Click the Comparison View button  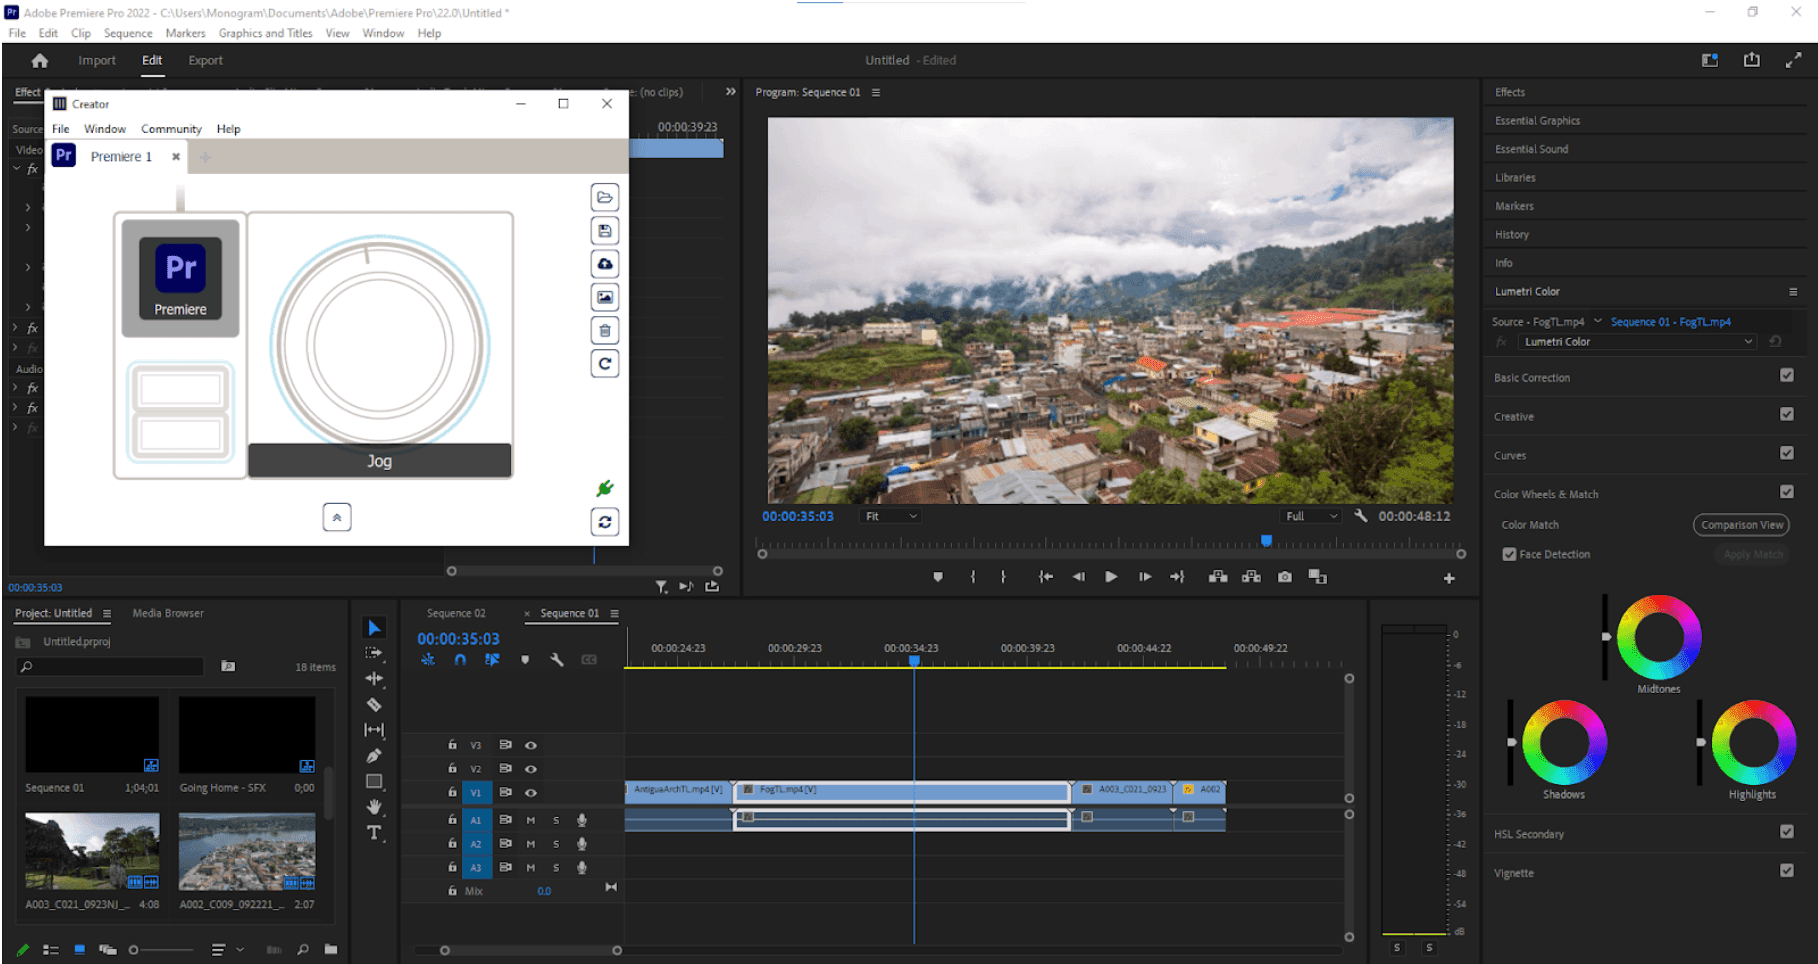(x=1741, y=524)
